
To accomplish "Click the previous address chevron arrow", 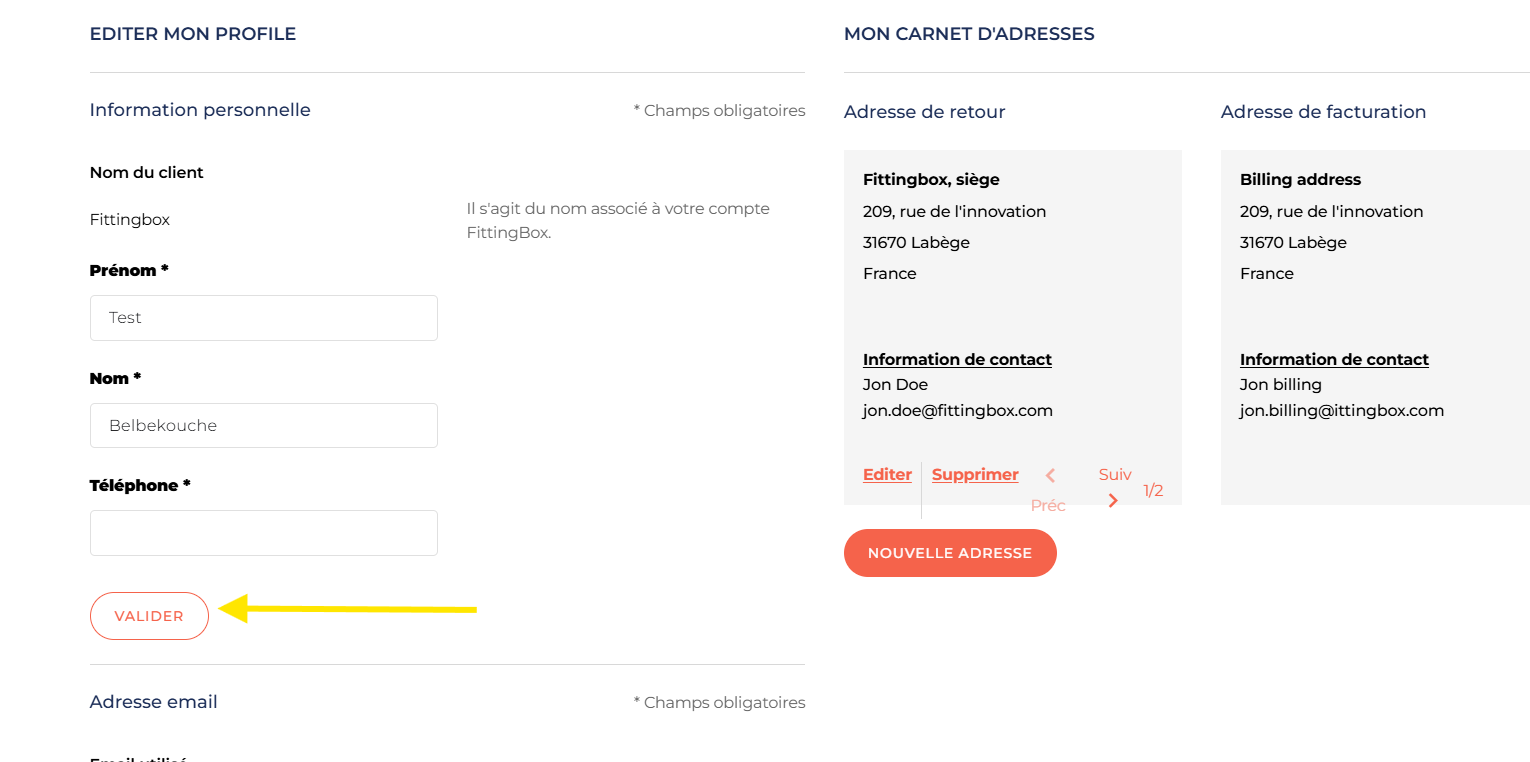I will point(1050,476).
